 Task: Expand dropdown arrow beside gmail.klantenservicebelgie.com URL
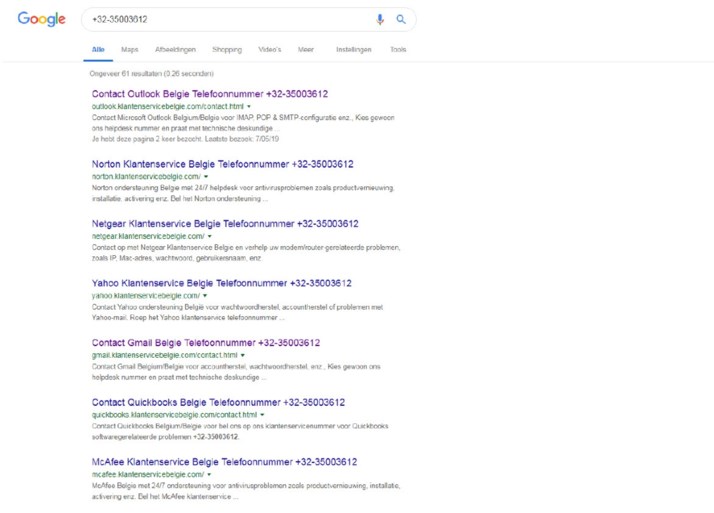(x=242, y=356)
